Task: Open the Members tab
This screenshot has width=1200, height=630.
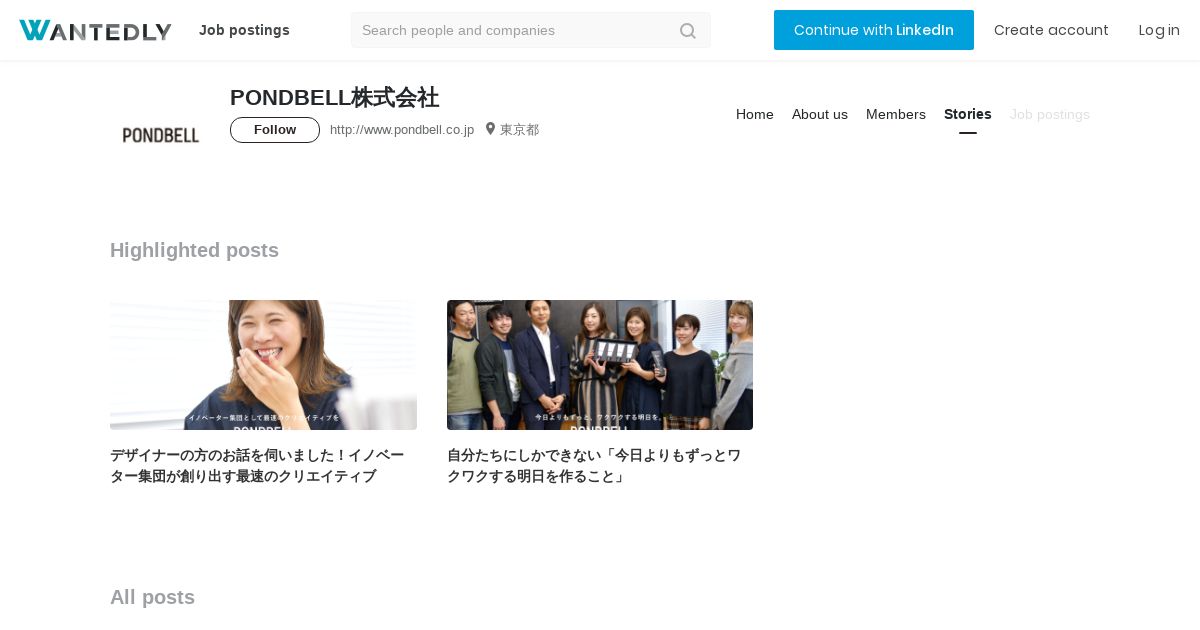Action: click(x=896, y=114)
